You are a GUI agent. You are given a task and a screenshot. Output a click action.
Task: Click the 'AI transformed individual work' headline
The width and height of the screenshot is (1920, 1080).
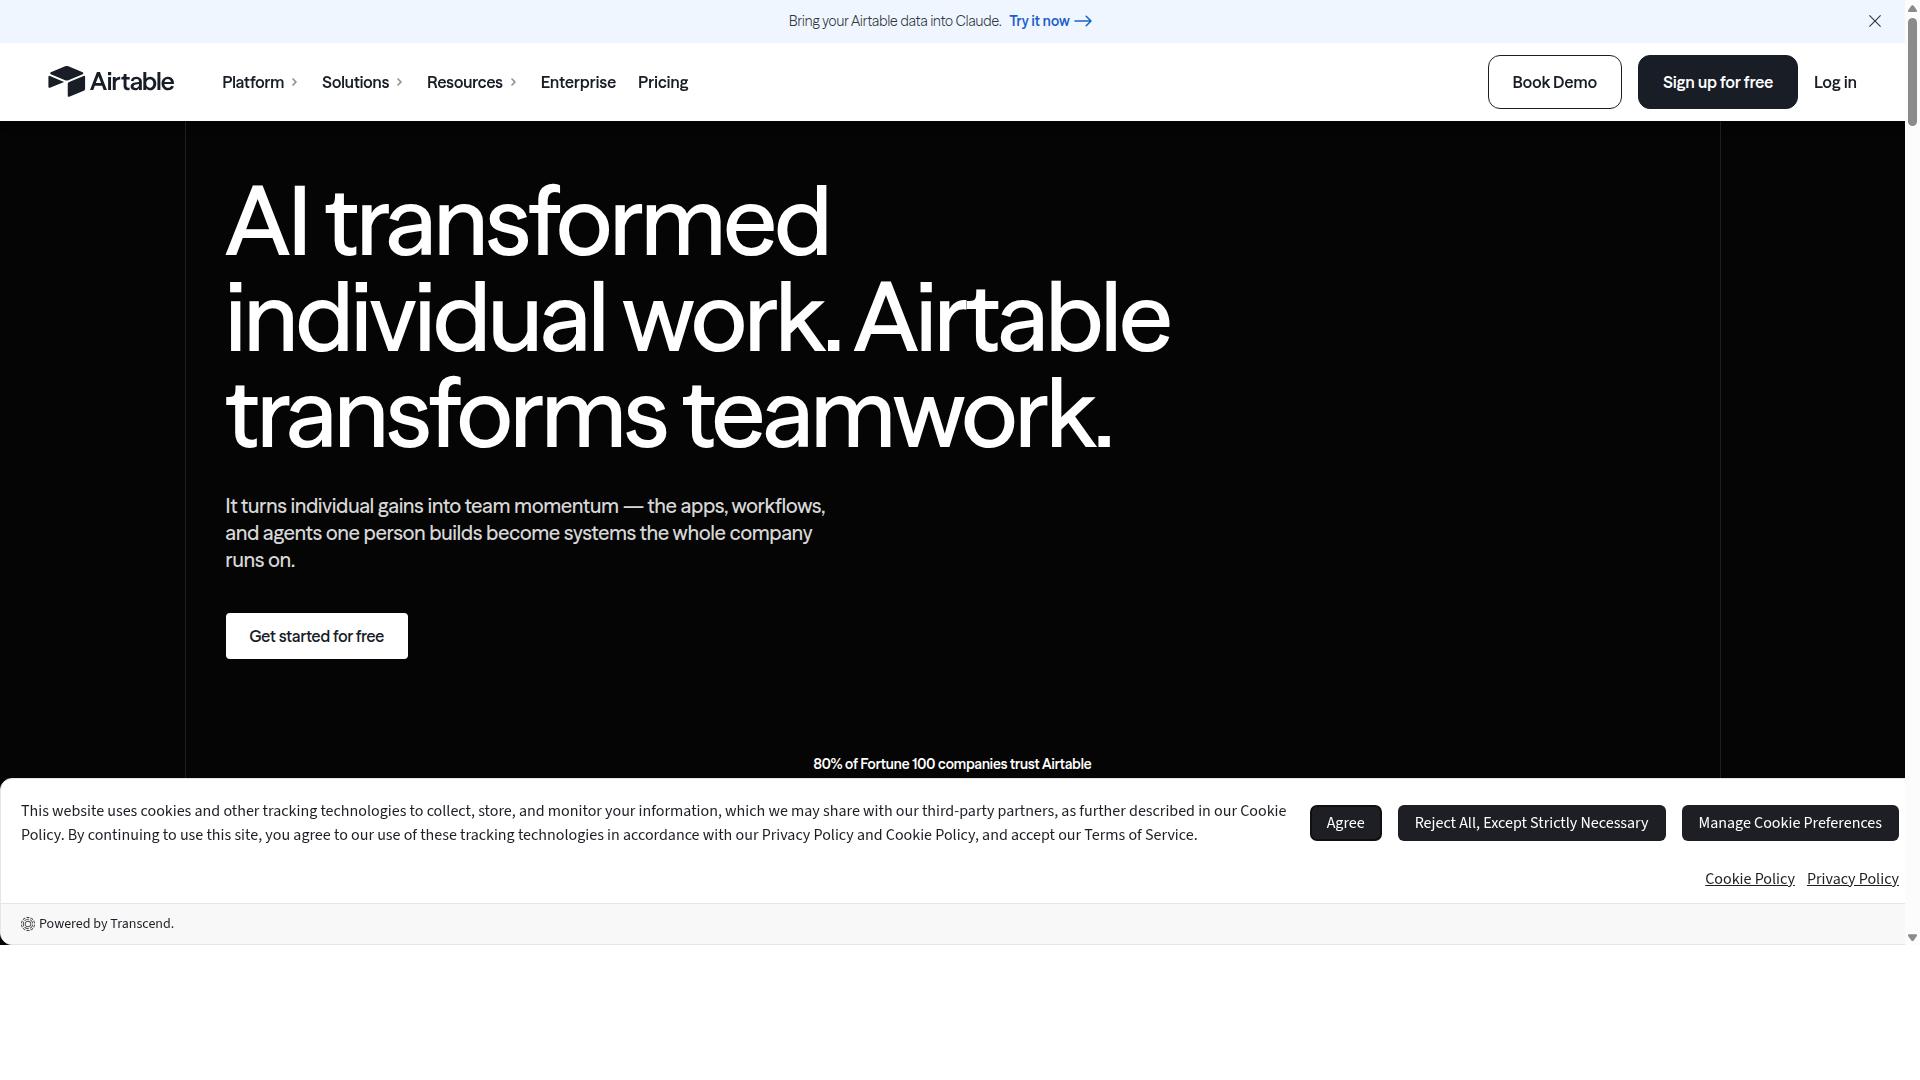[x=697, y=318]
